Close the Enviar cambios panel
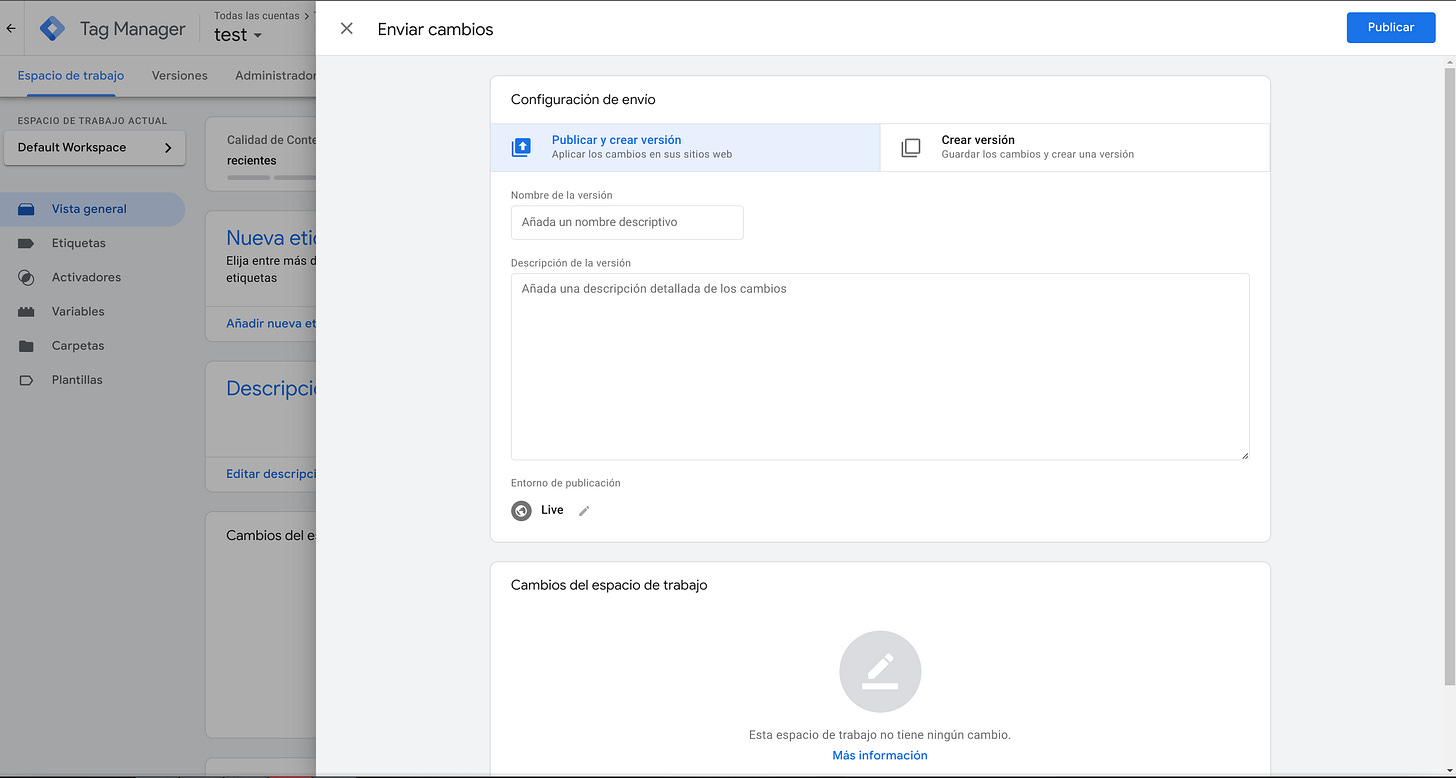This screenshot has width=1456, height=778. tap(347, 29)
